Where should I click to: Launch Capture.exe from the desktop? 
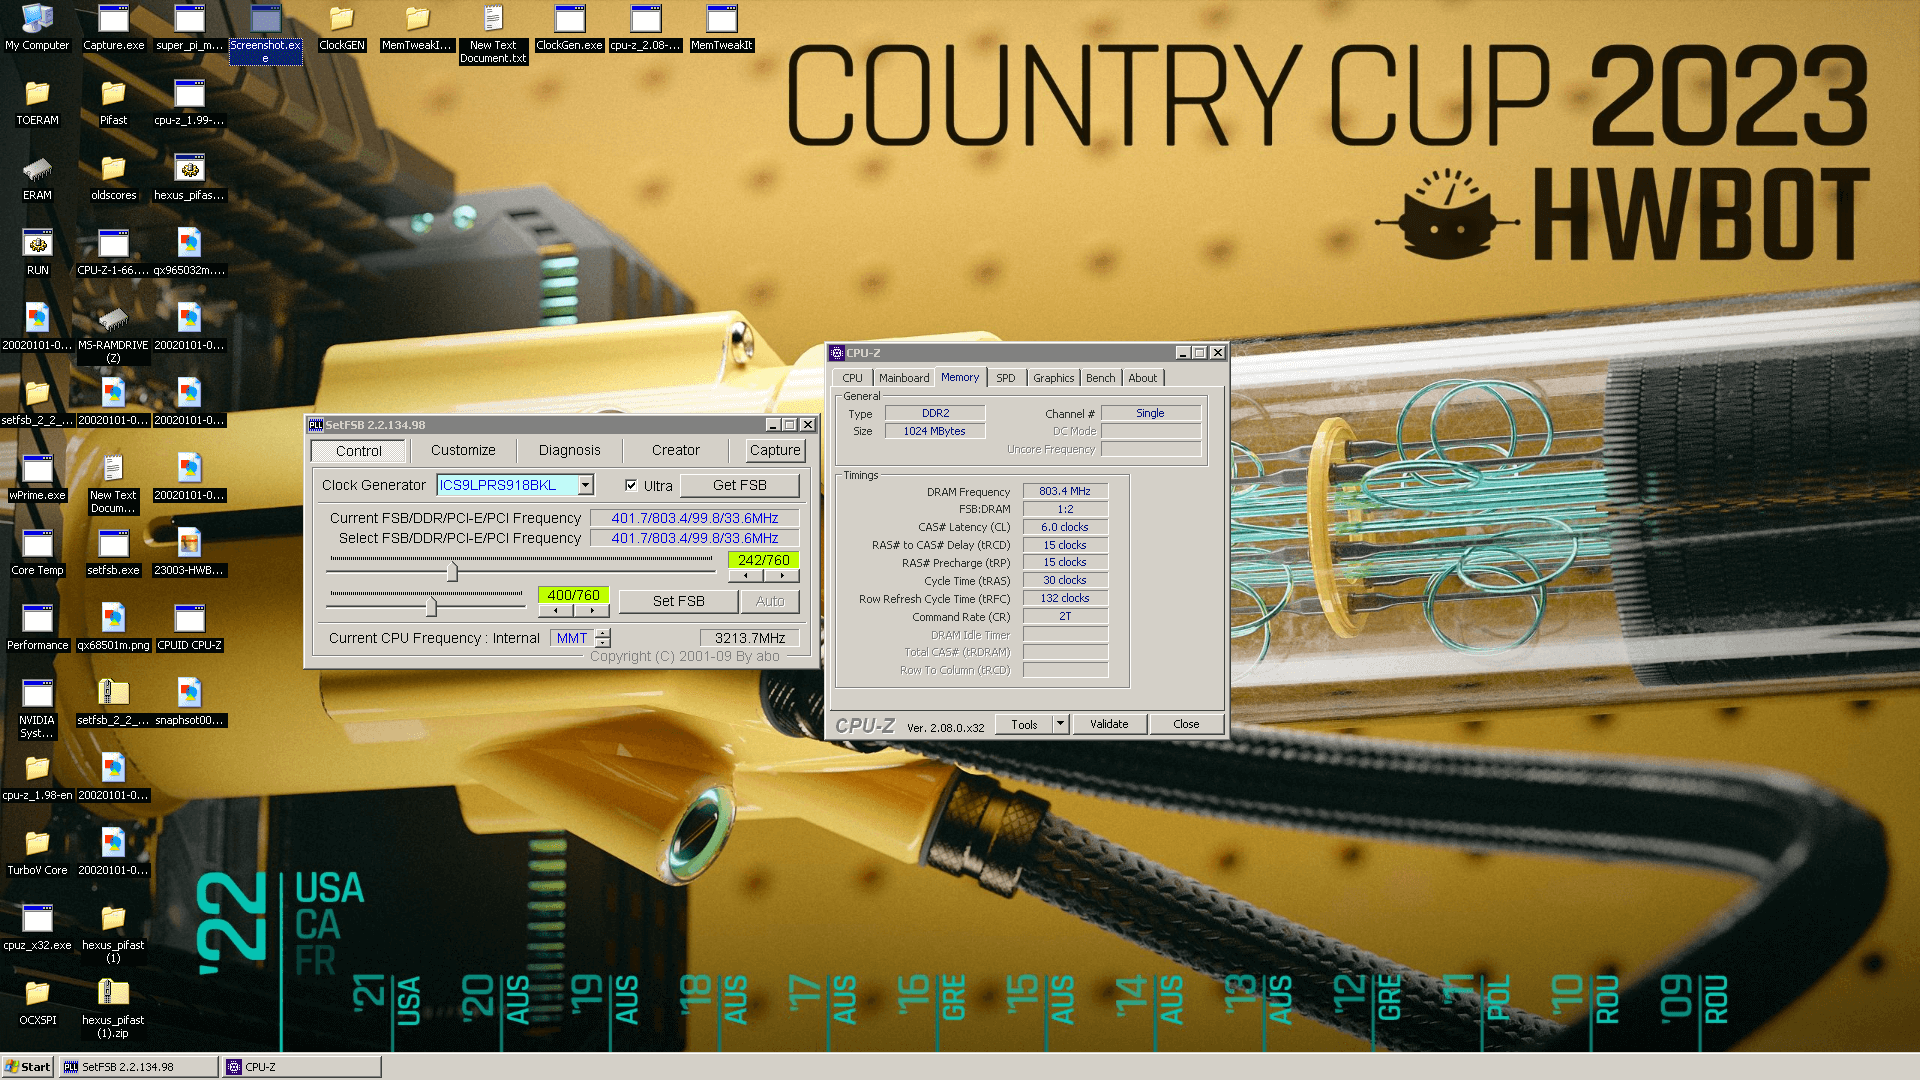coord(113,27)
